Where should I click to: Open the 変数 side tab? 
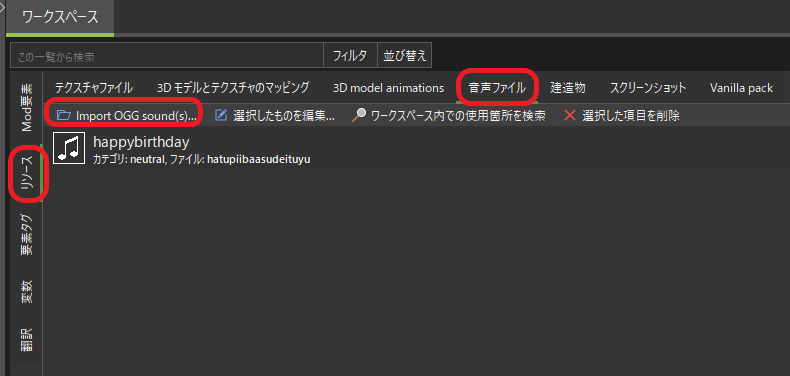[27, 292]
